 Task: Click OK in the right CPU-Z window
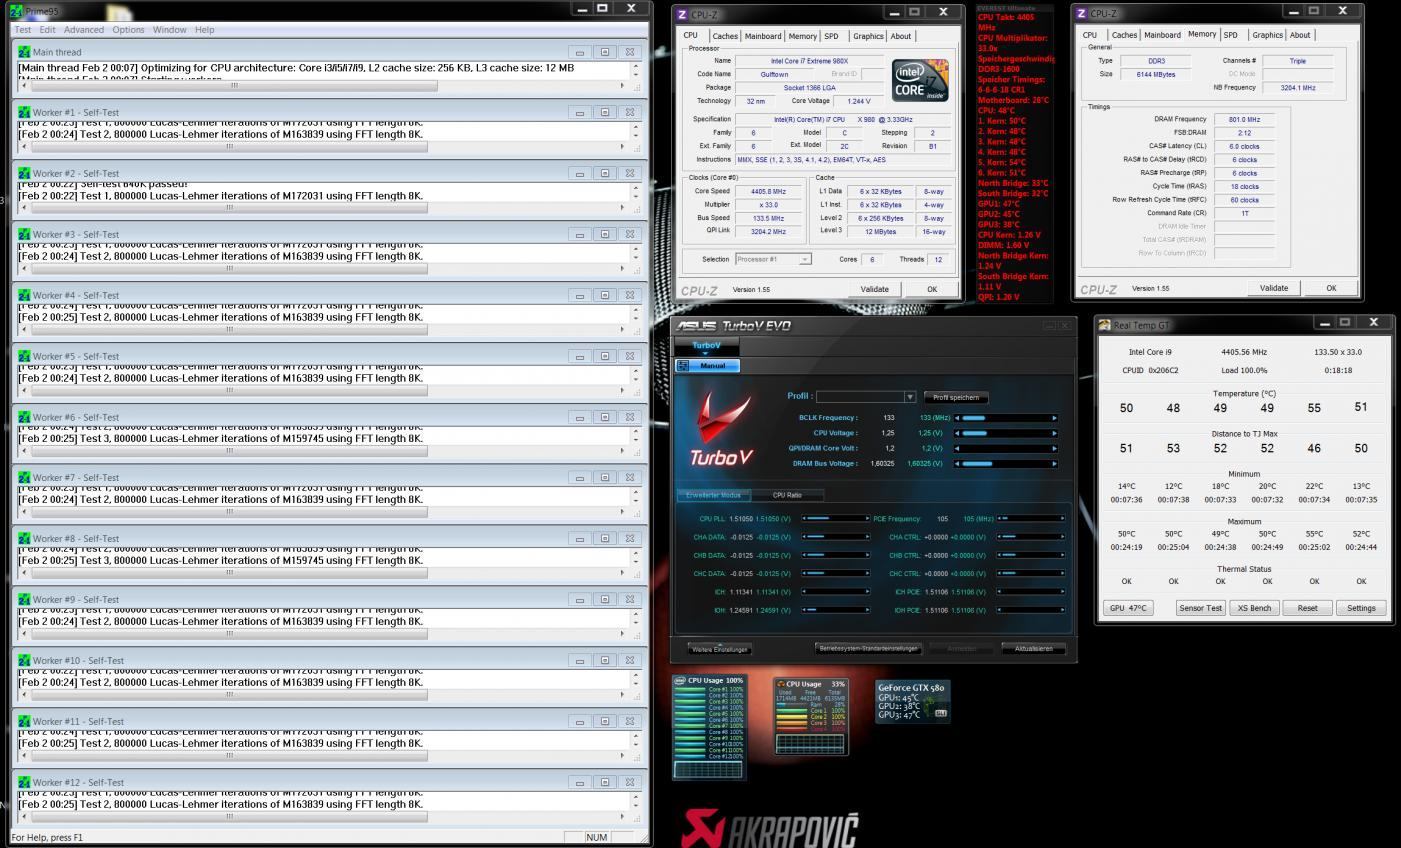(x=1331, y=288)
